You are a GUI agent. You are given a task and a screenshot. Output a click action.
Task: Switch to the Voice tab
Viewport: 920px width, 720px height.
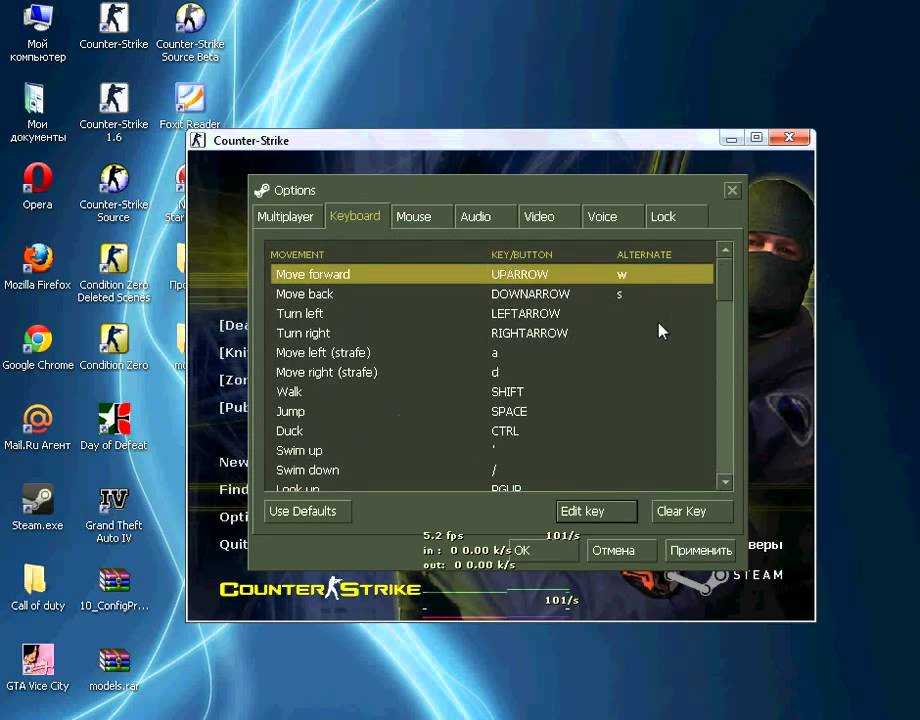coord(613,217)
